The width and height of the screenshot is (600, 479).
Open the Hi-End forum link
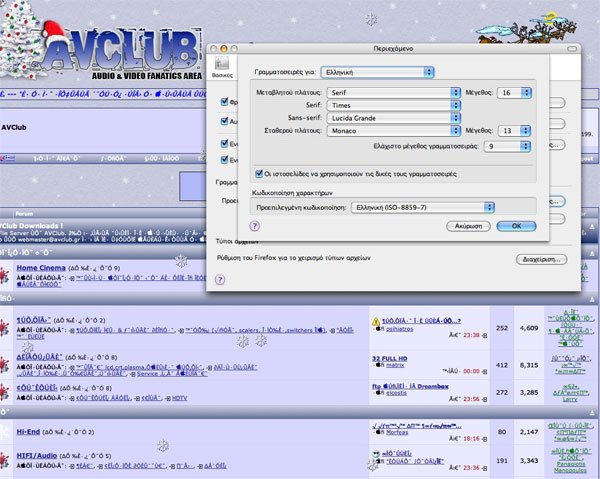click(28, 432)
